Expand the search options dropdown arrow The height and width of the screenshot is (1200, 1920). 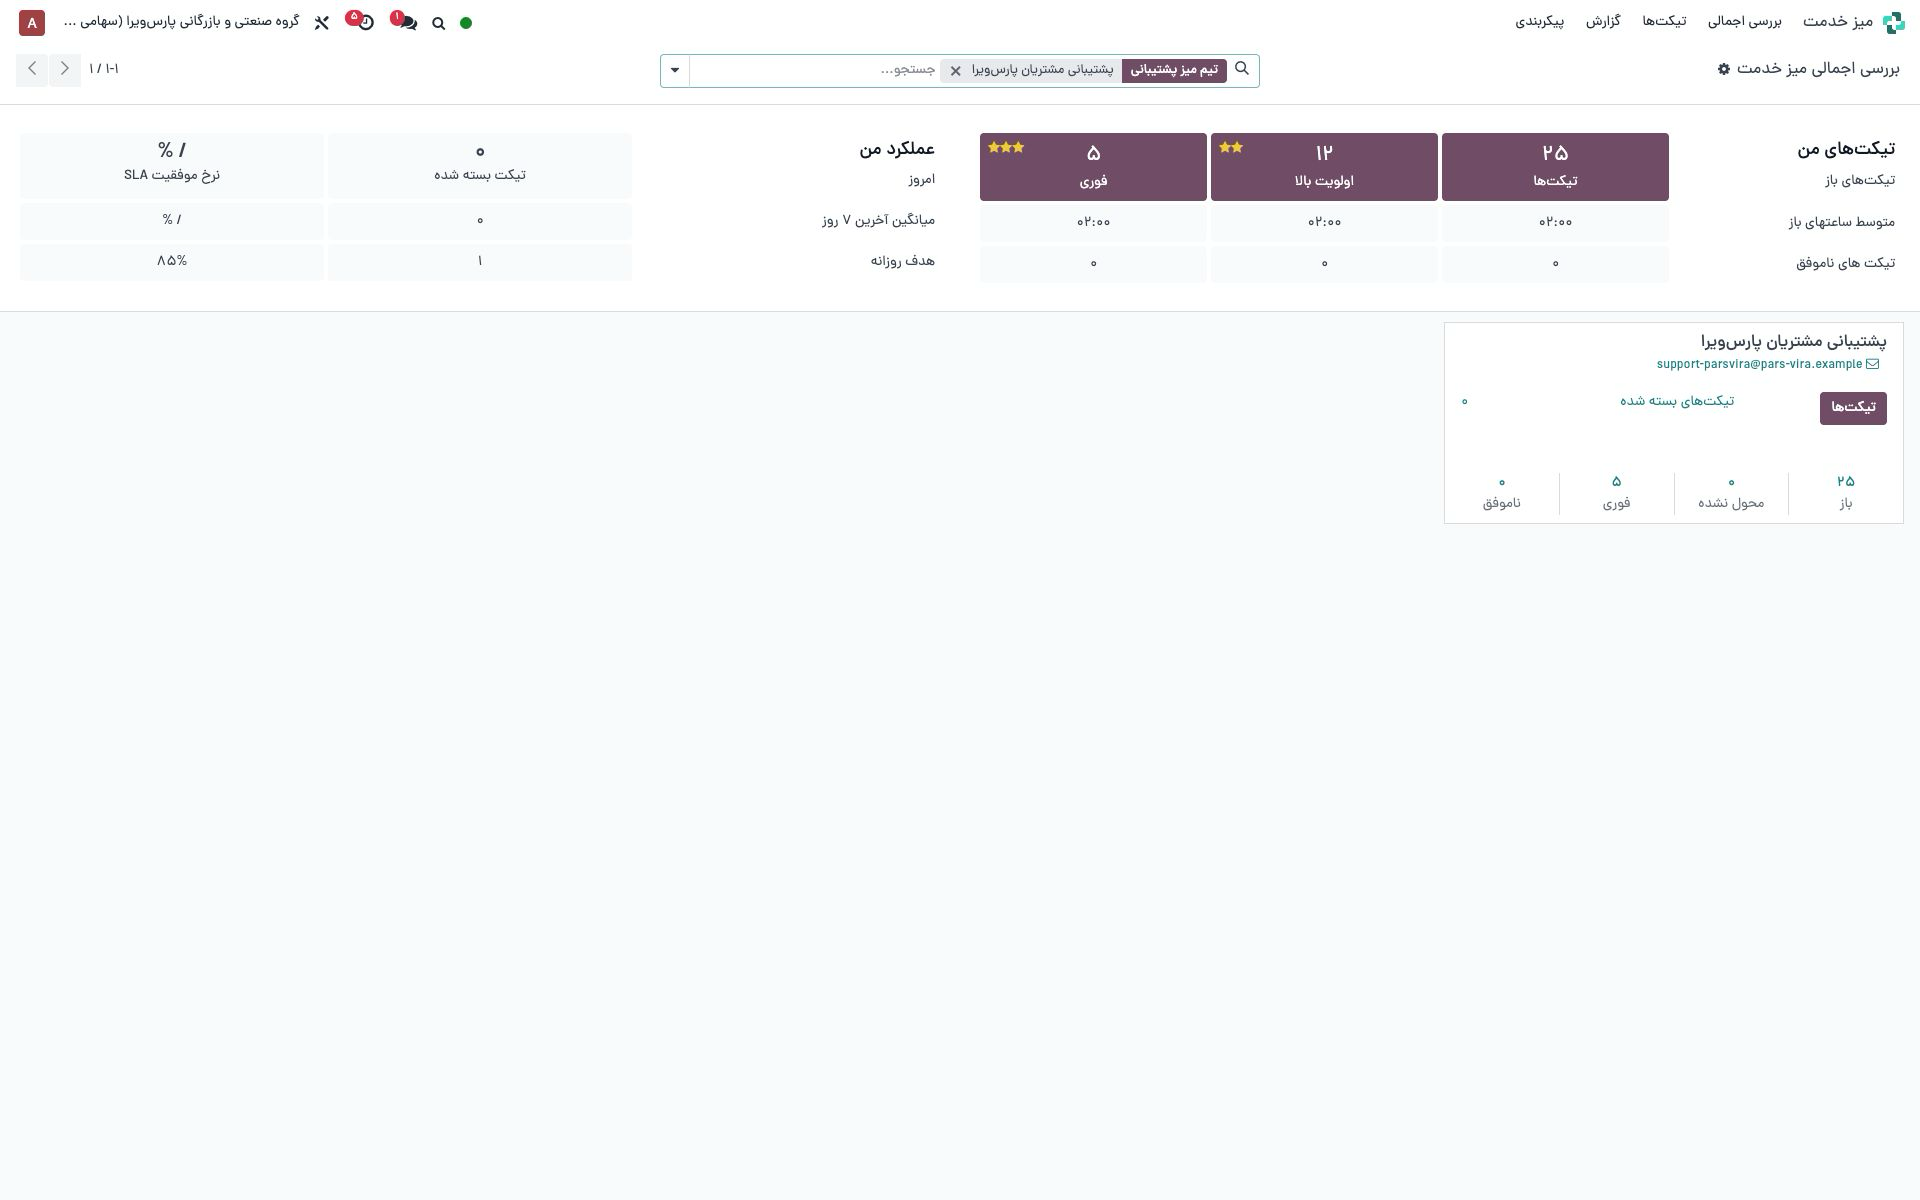675,70
